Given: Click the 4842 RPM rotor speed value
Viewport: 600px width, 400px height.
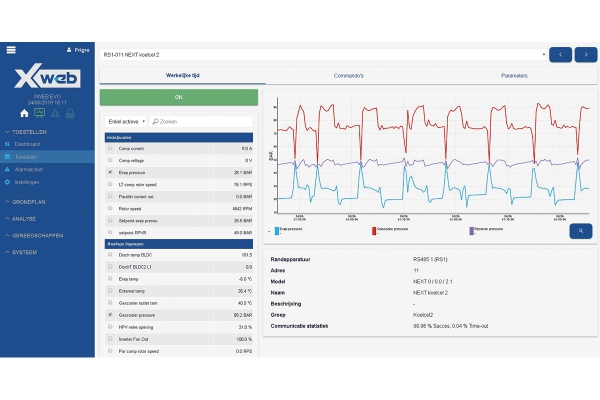Looking at the screenshot, I should (242, 209).
